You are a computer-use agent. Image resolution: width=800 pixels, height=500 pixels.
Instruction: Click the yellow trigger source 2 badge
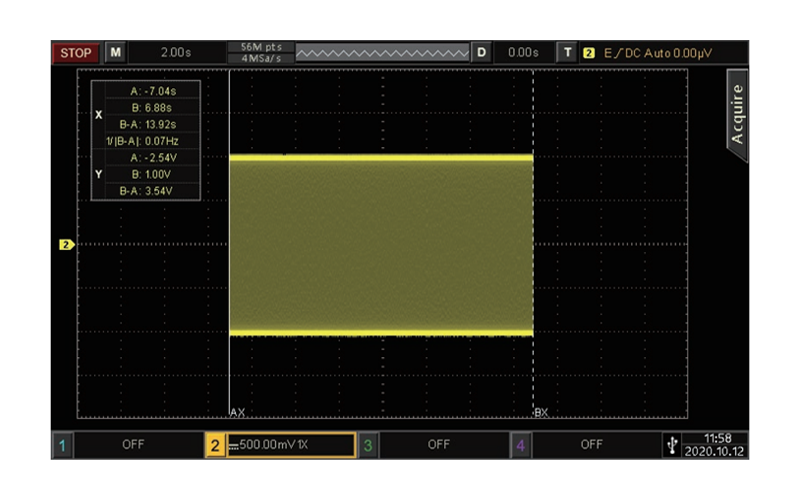[x=589, y=53]
